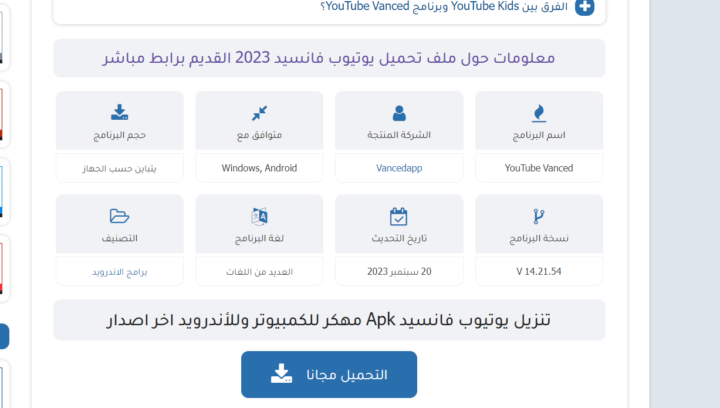Viewport: 720px width, 408px height.
Task: Select the 20 سبتمبر 2023 update date
Action: pyautogui.click(x=399, y=271)
